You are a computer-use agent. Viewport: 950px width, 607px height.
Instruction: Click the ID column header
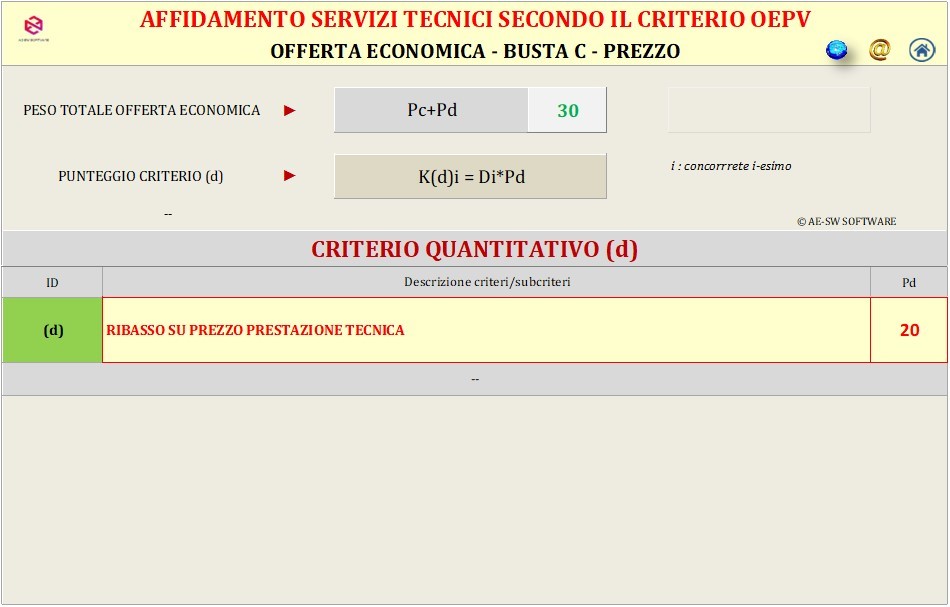tap(52, 282)
